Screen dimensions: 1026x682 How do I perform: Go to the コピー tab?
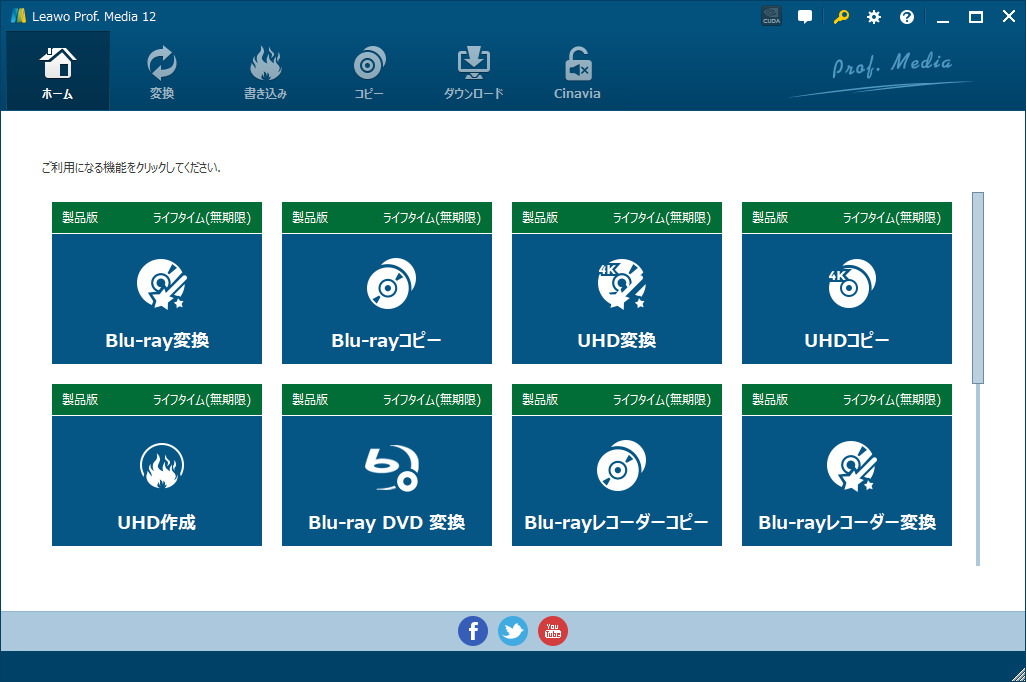[x=369, y=72]
